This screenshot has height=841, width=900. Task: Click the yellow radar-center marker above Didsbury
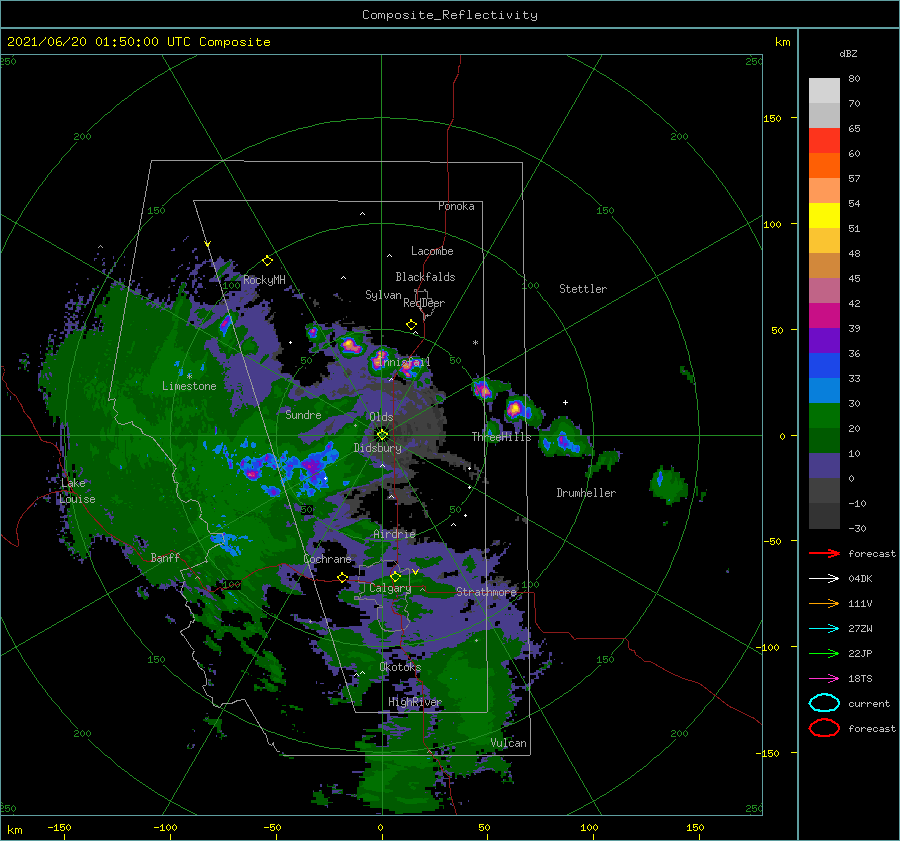pyautogui.click(x=382, y=435)
